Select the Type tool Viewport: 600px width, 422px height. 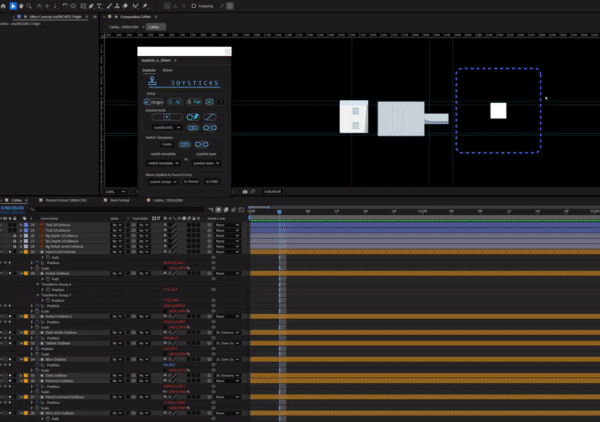pos(99,6)
